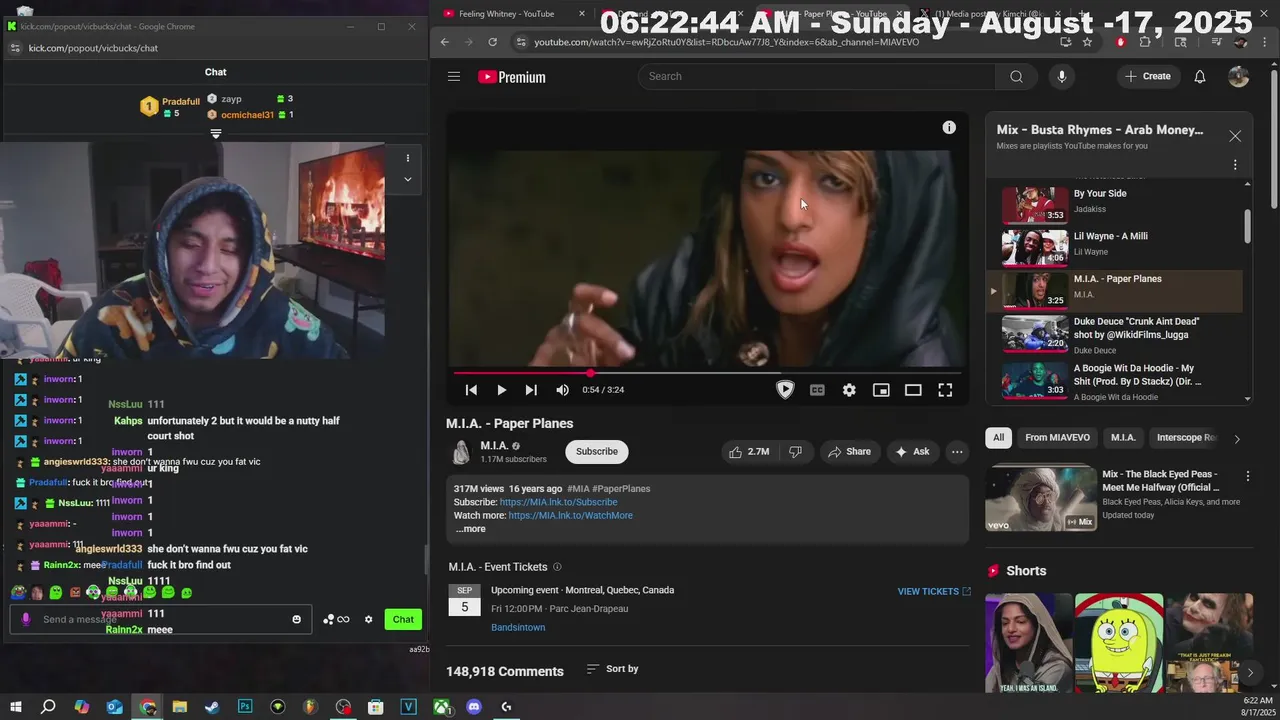The width and height of the screenshot is (1280, 720).
Task: Open YouTube notifications bell
Action: tap(1200, 77)
